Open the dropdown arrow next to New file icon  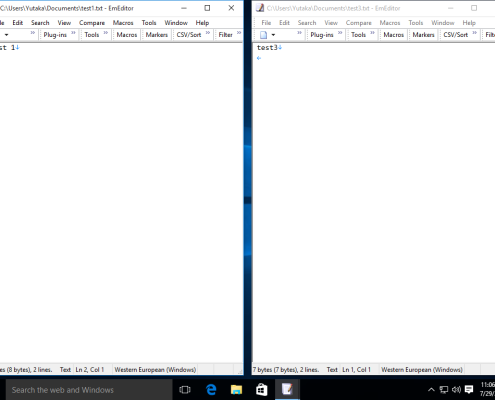click(273, 35)
